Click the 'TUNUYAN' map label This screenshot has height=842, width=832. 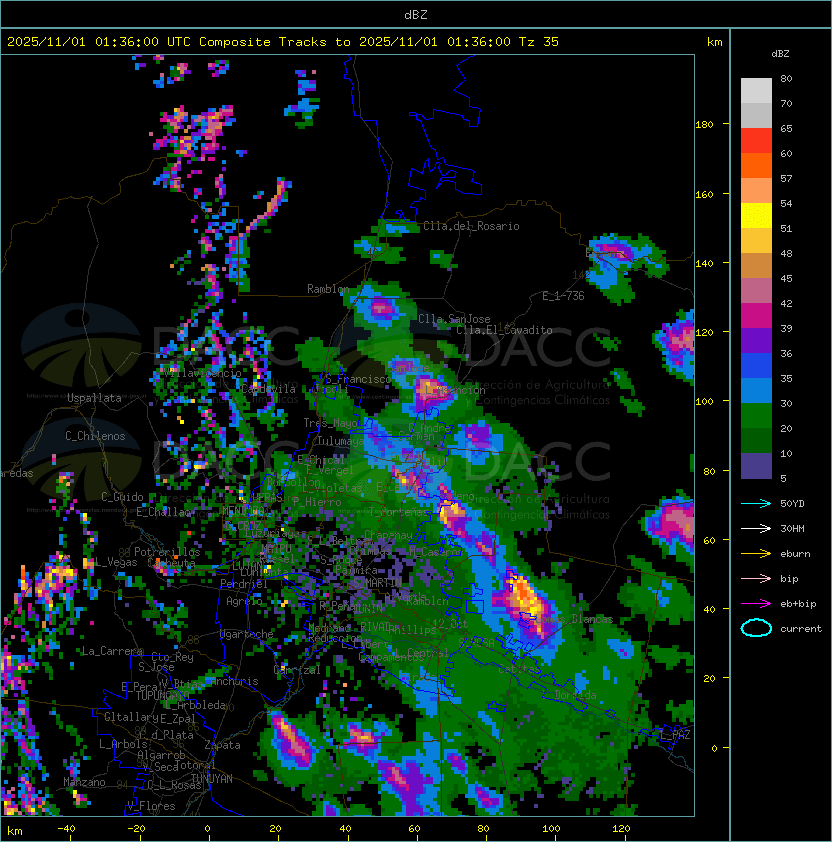pyautogui.click(x=212, y=779)
